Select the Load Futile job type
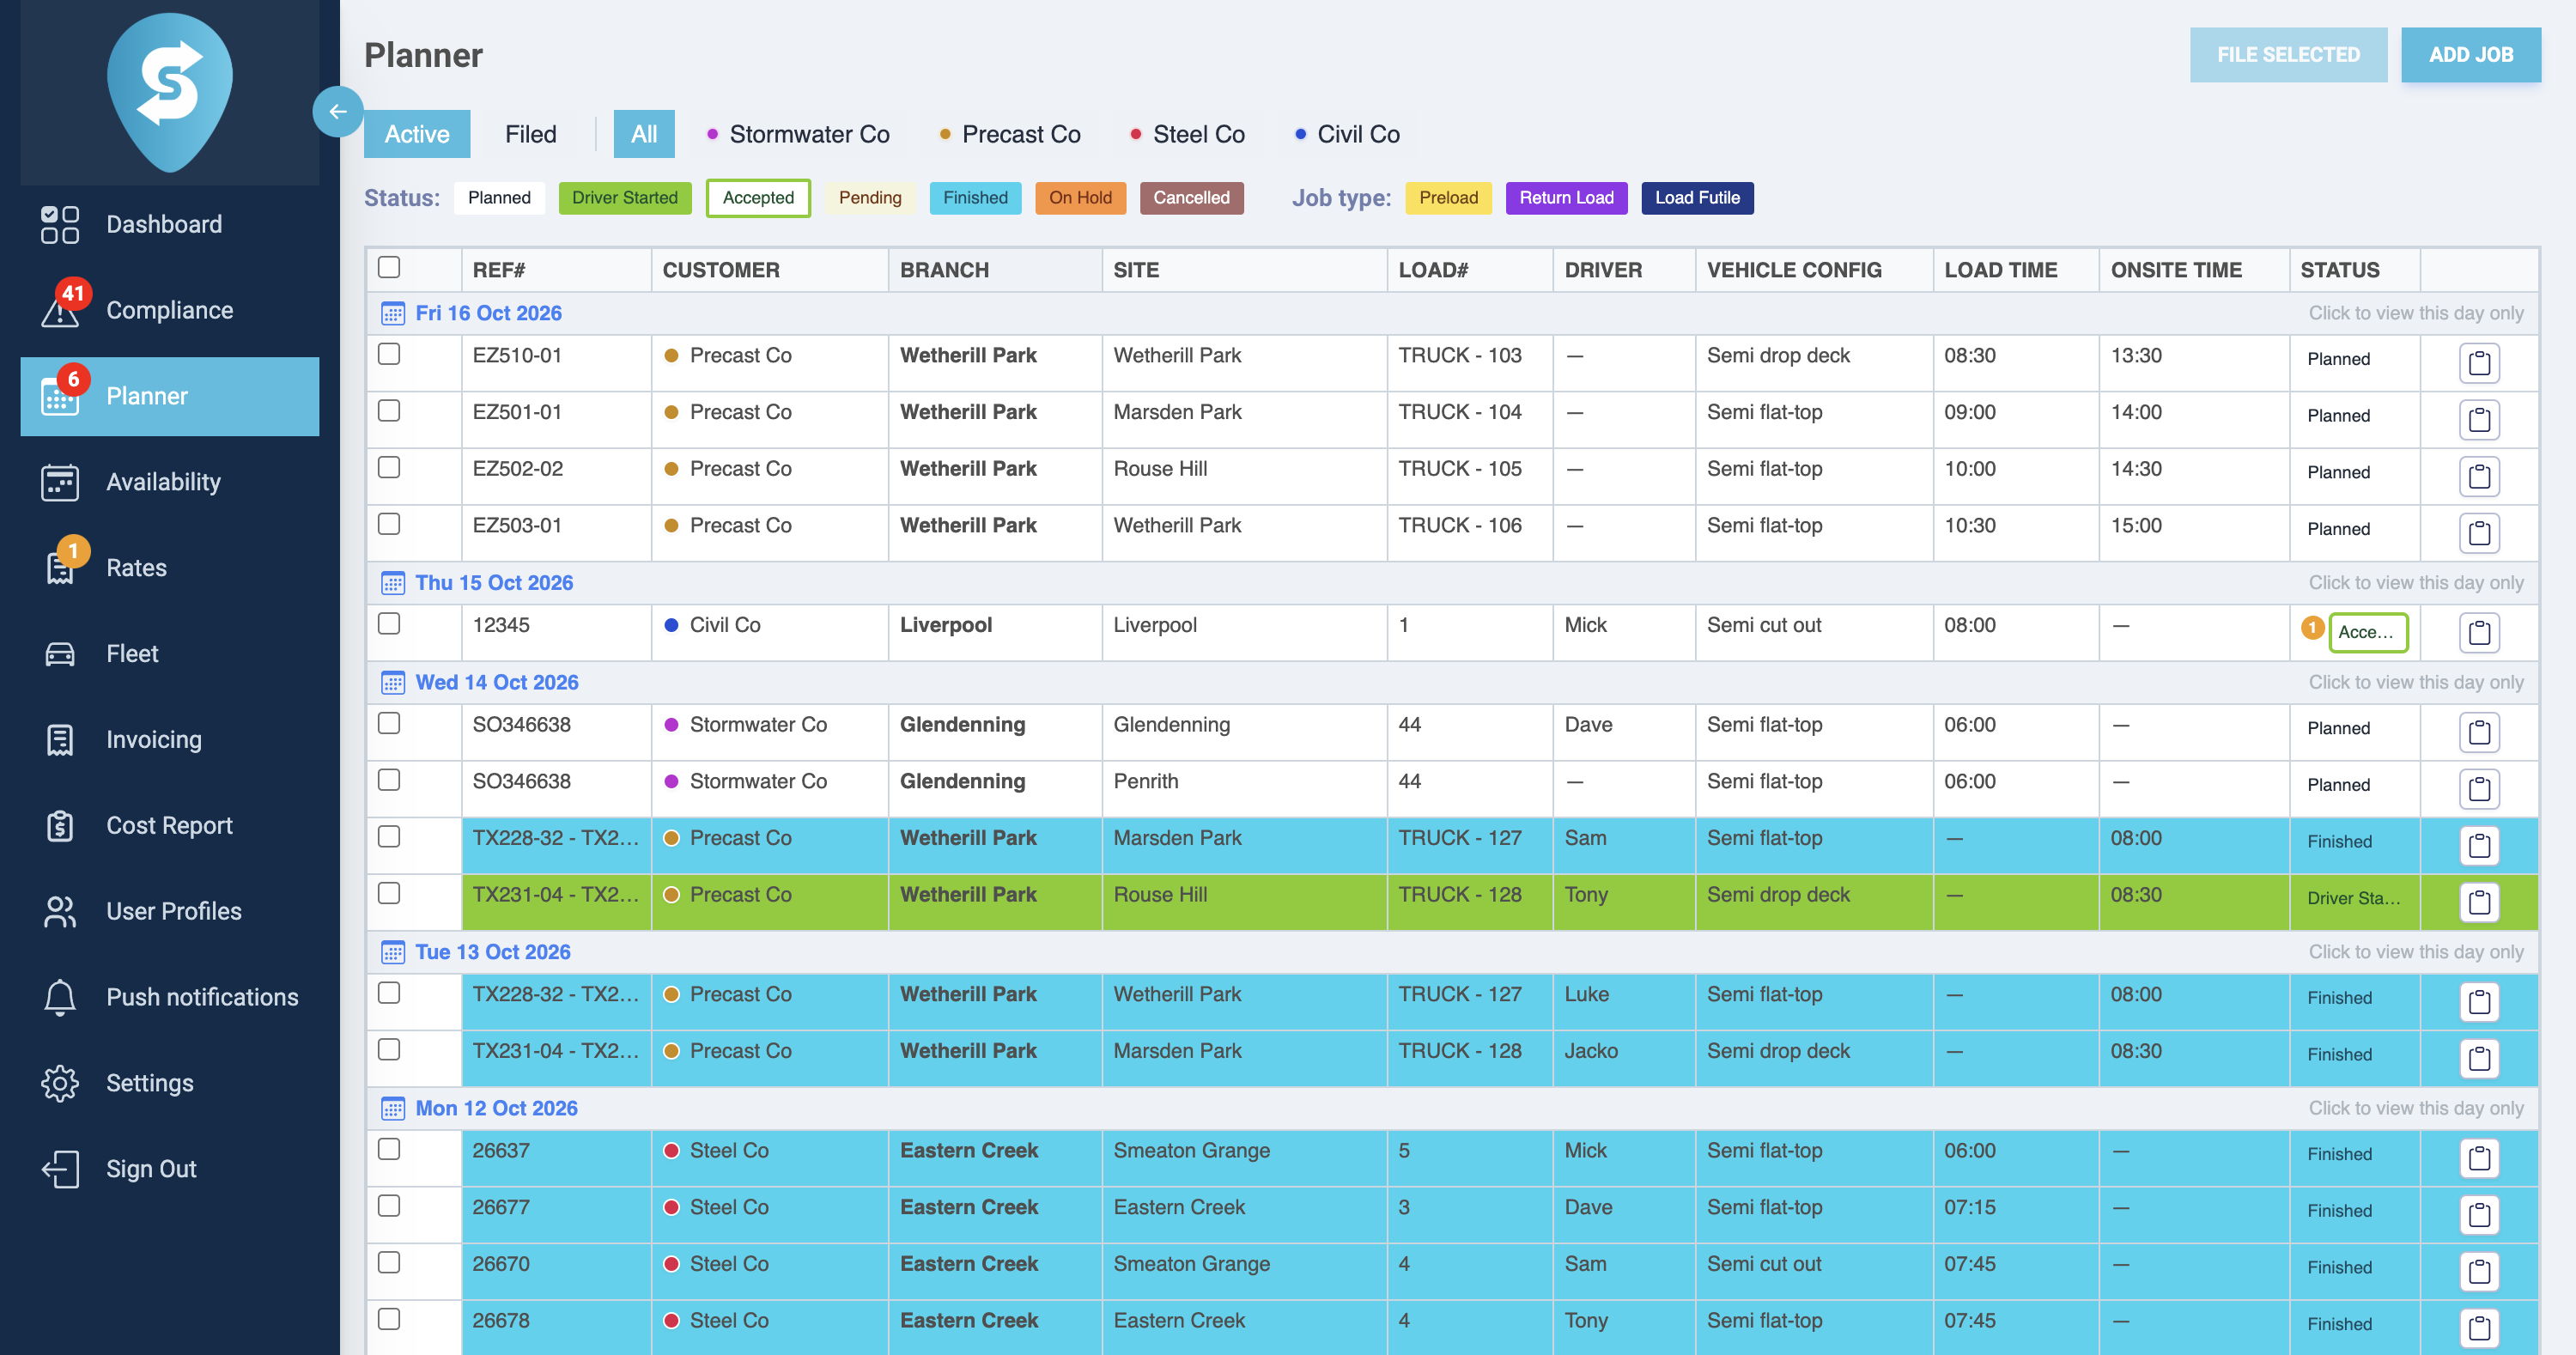This screenshot has height=1355, width=2576. pyautogui.click(x=1697, y=198)
